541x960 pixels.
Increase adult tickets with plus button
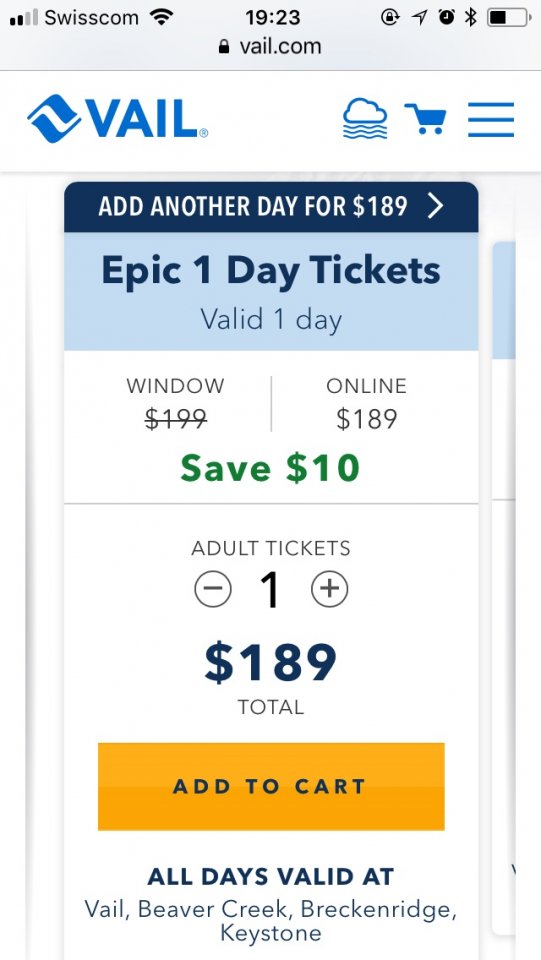click(x=330, y=589)
